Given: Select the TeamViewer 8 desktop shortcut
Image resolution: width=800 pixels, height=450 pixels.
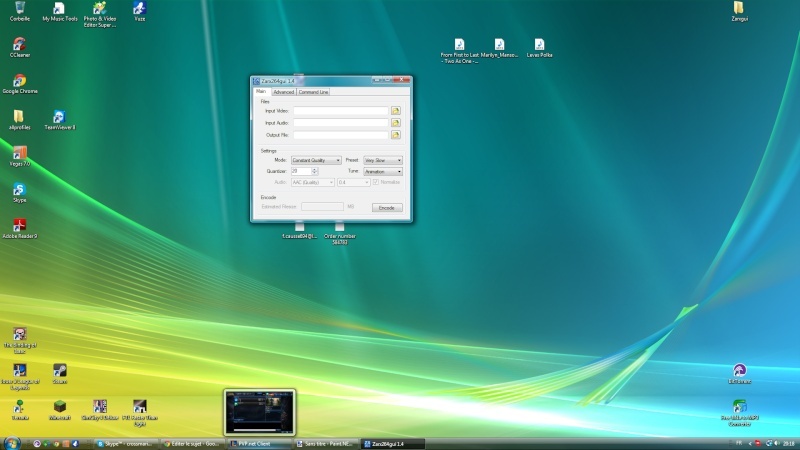Looking at the screenshot, I should tap(60, 120).
